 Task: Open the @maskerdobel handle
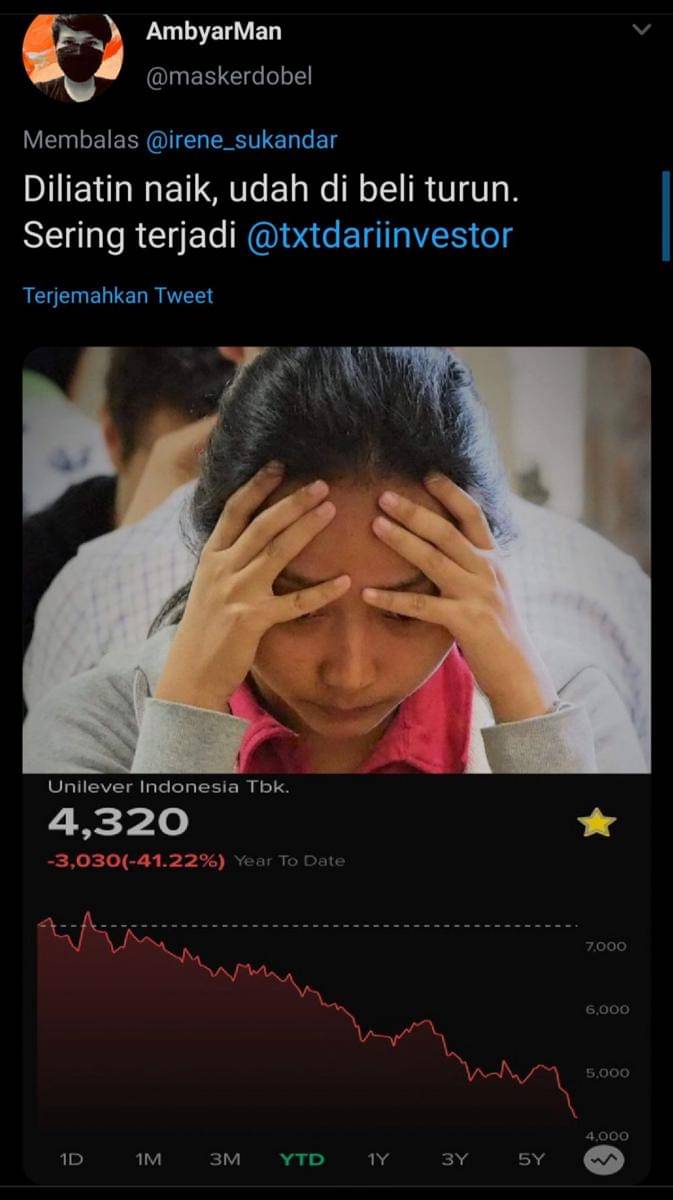230,76
